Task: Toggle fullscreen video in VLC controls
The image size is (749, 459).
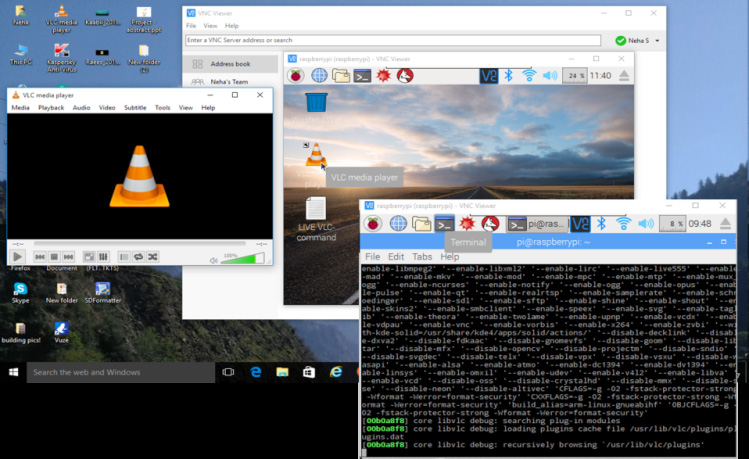Action: pyautogui.click(x=89, y=257)
